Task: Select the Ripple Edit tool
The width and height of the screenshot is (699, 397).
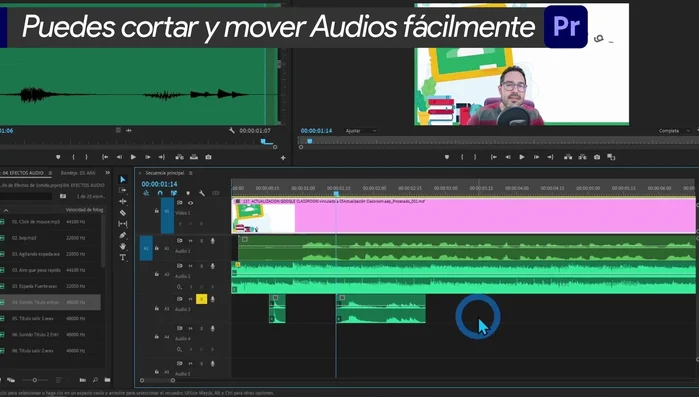Action: pyautogui.click(x=123, y=201)
